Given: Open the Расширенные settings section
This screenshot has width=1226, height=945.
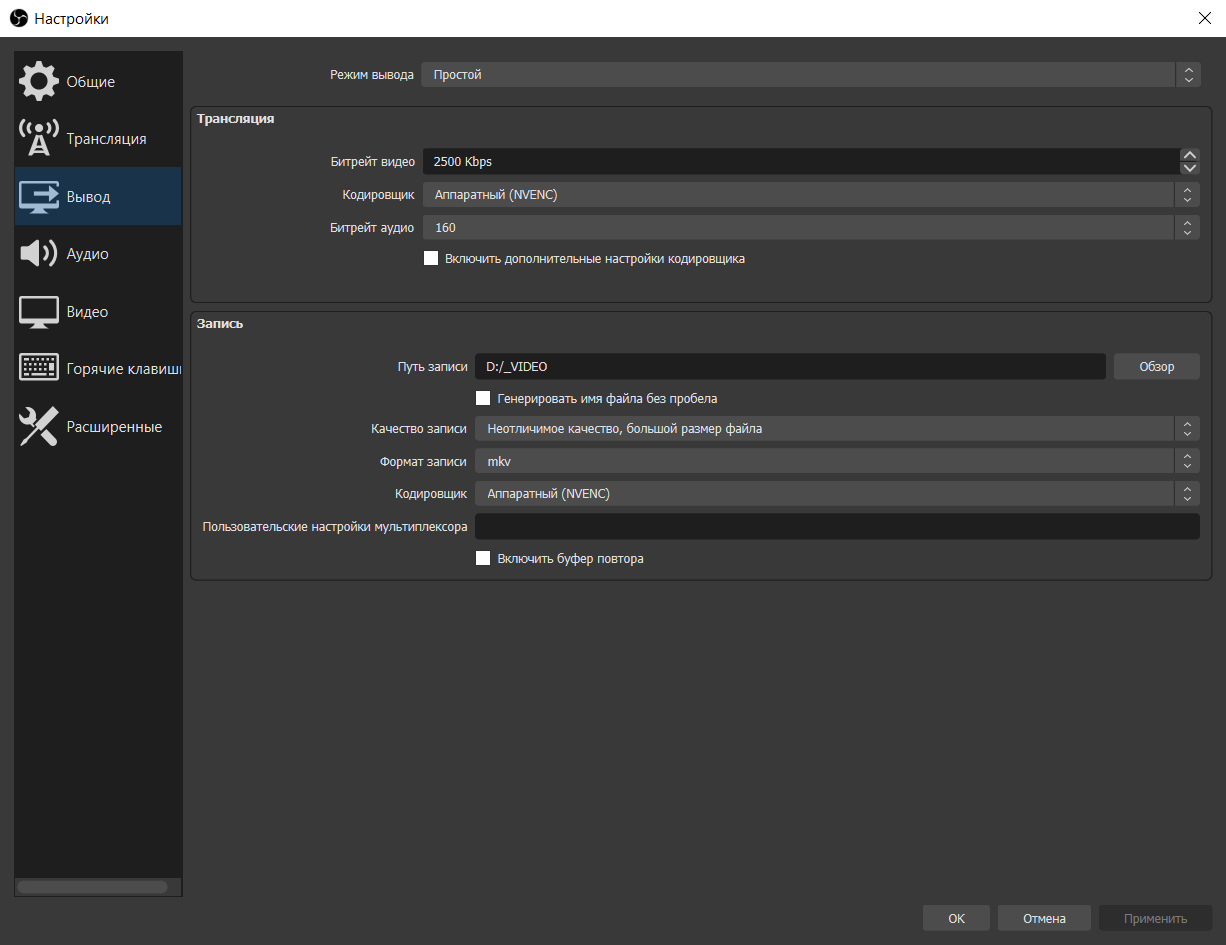Looking at the screenshot, I should [98, 427].
